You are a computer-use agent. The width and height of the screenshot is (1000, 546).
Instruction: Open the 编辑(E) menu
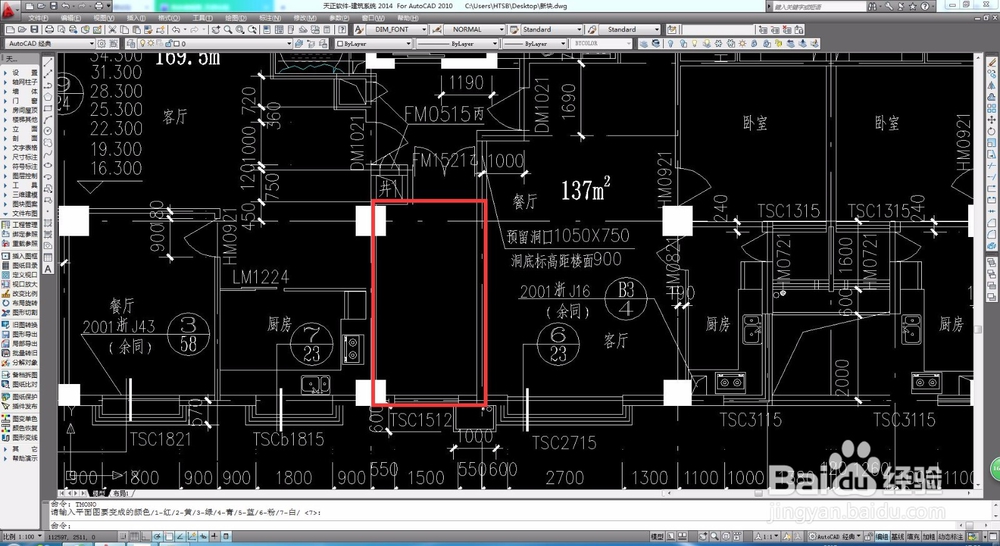(x=71, y=18)
